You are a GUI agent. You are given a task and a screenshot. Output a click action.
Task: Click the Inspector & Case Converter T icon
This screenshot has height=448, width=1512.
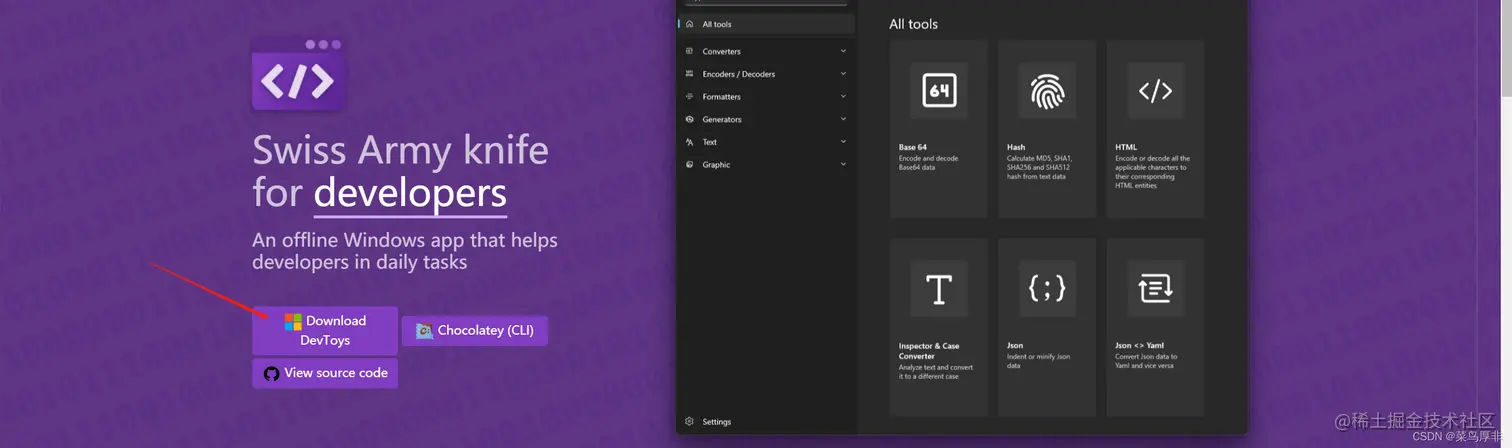tap(939, 289)
